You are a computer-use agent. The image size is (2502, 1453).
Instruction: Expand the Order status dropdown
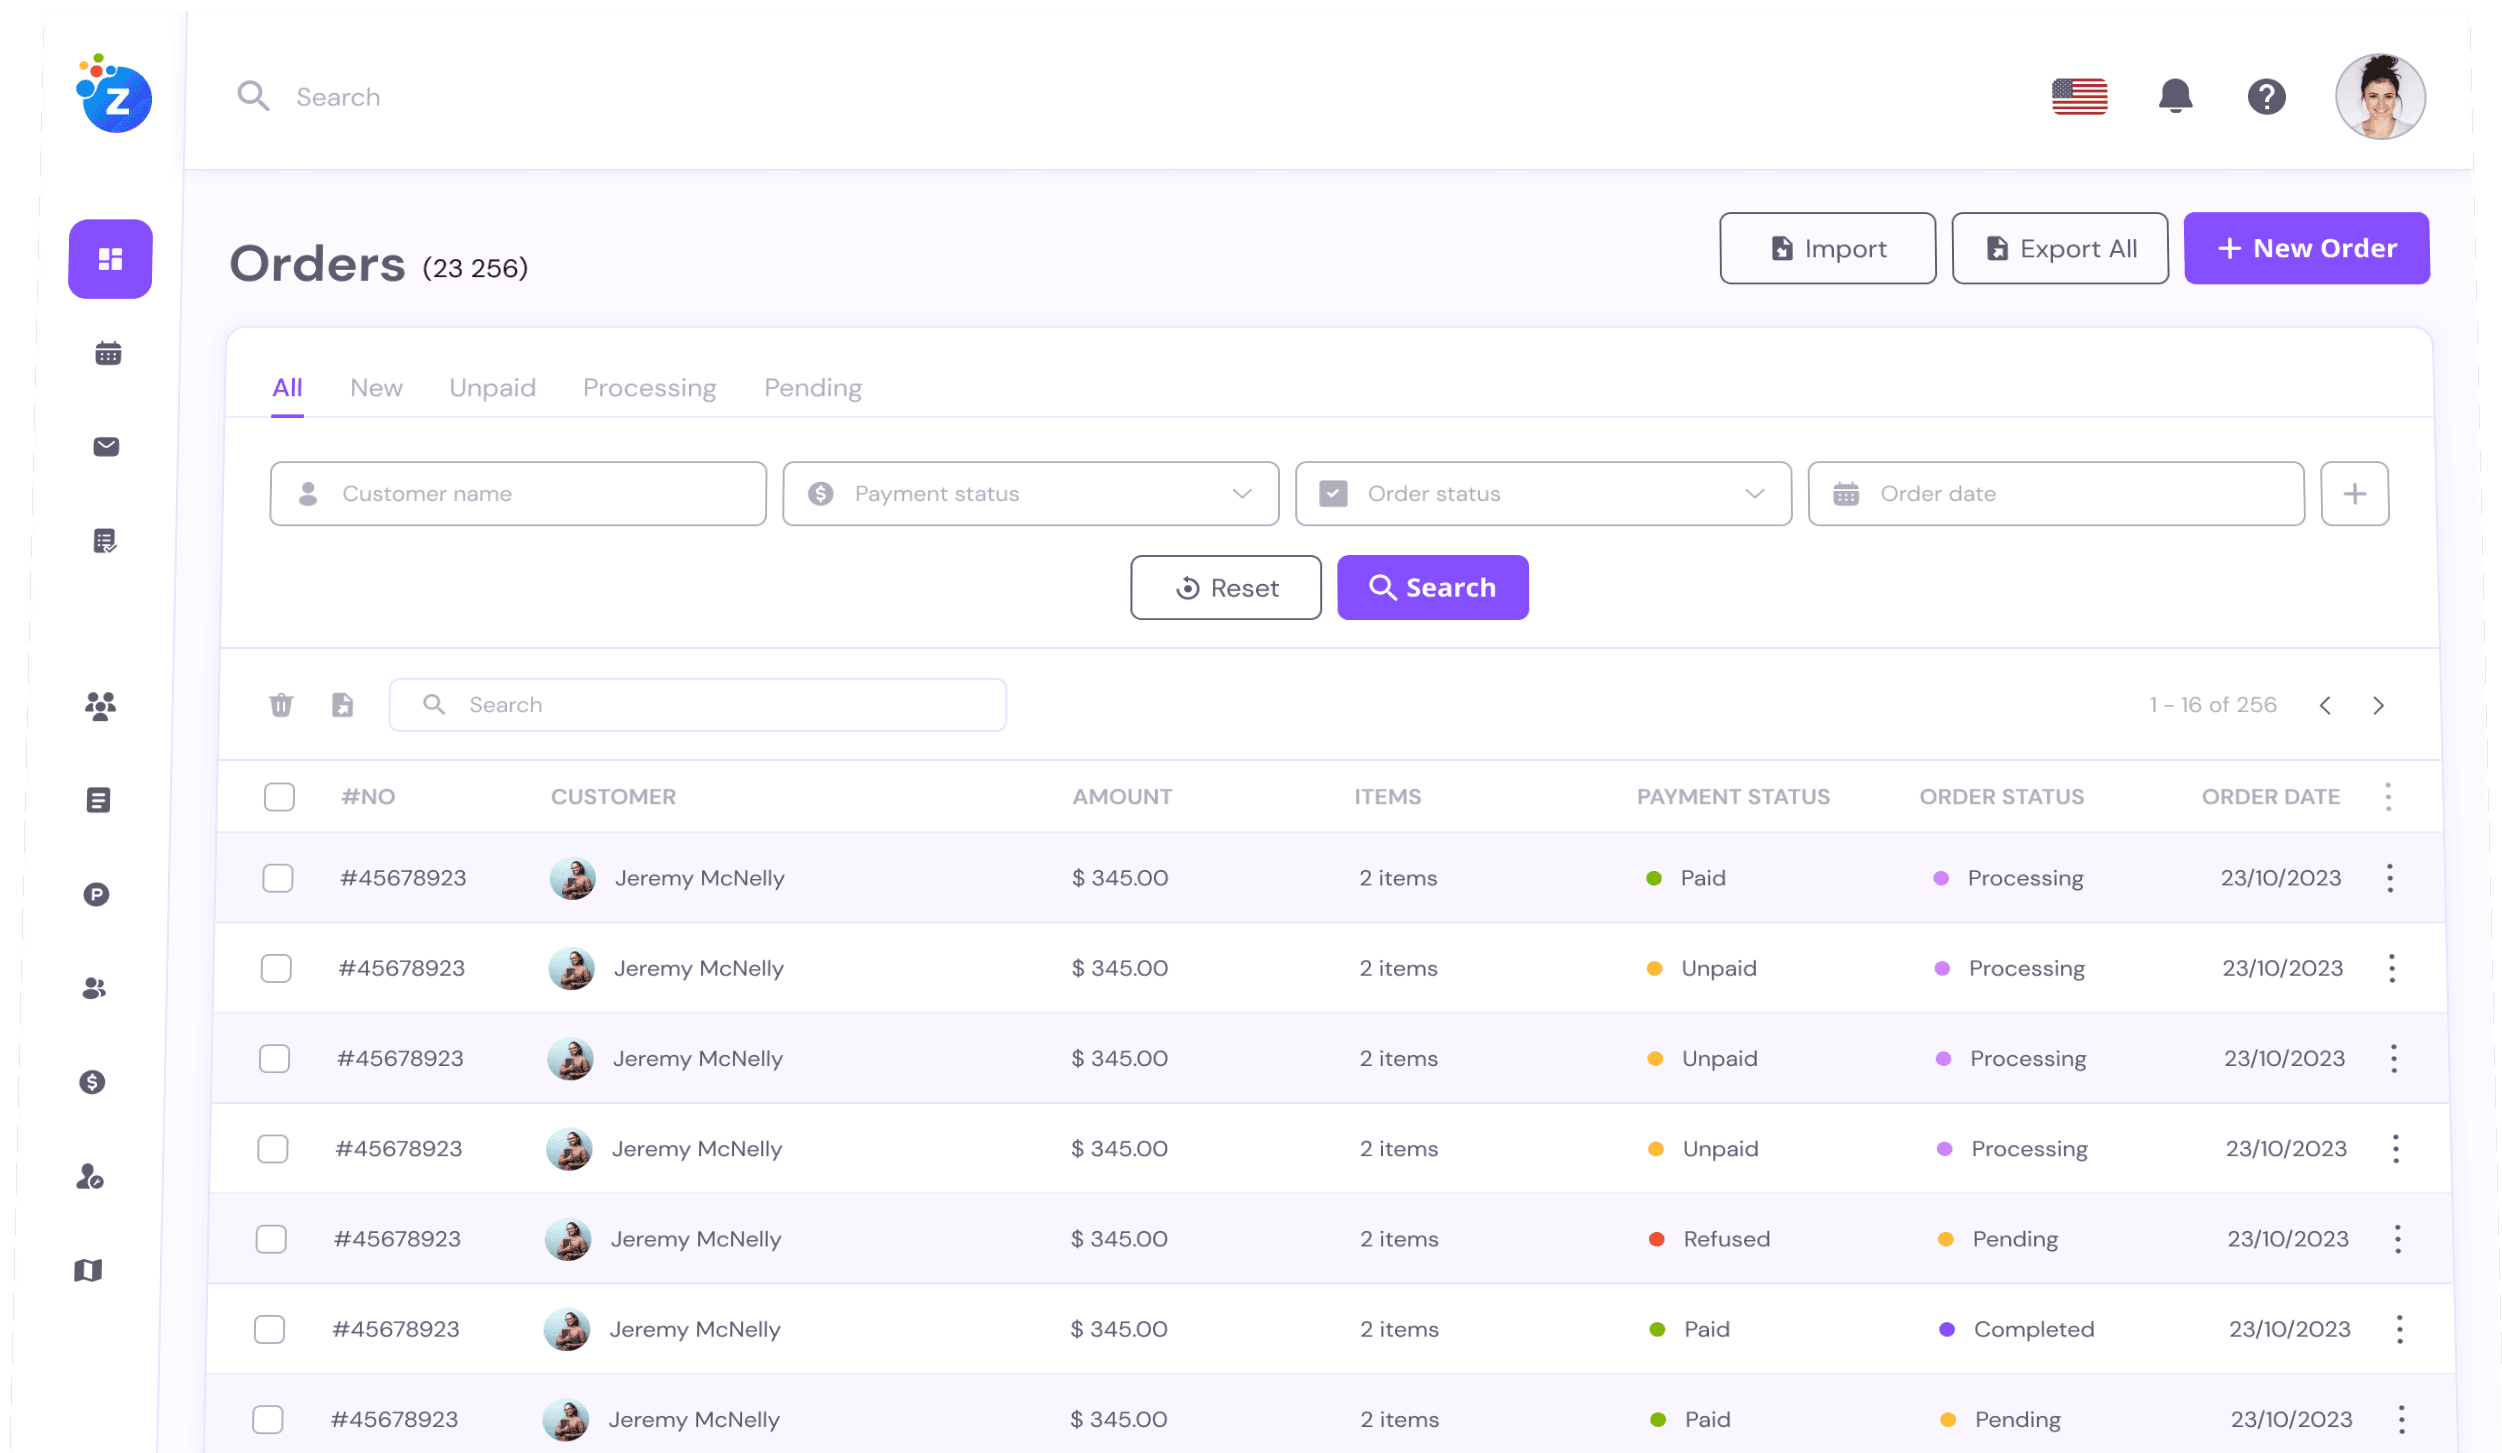pos(1543,494)
